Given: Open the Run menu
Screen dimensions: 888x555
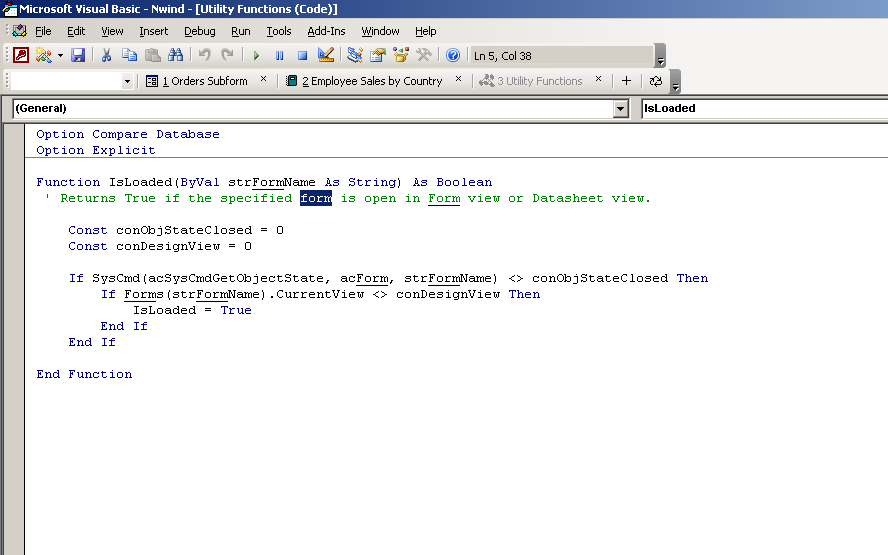Looking at the screenshot, I should tap(241, 31).
